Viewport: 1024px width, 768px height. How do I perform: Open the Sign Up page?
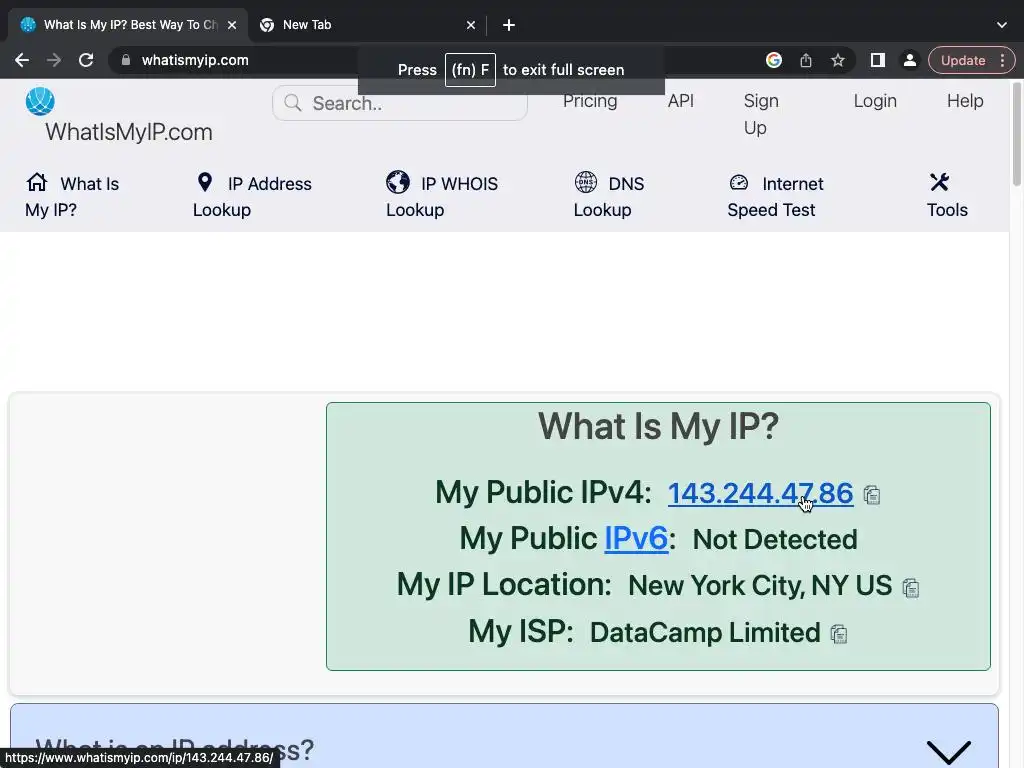point(761,114)
